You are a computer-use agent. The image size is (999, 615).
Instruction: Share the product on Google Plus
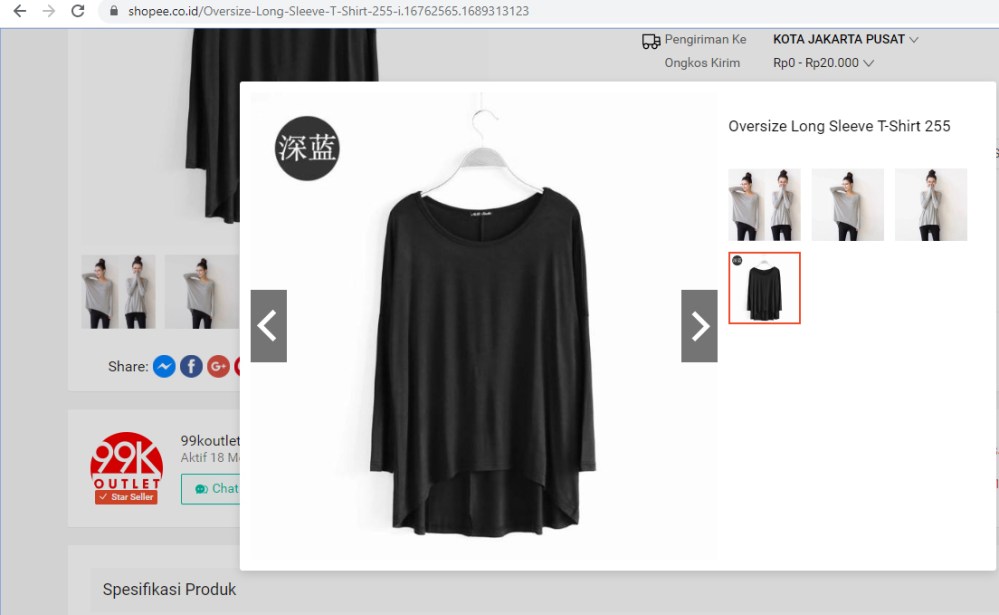pos(218,367)
